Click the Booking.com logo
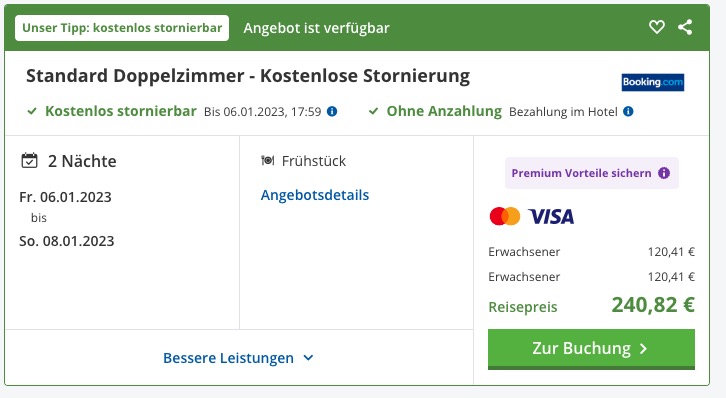The height and width of the screenshot is (398, 726). pos(652,82)
